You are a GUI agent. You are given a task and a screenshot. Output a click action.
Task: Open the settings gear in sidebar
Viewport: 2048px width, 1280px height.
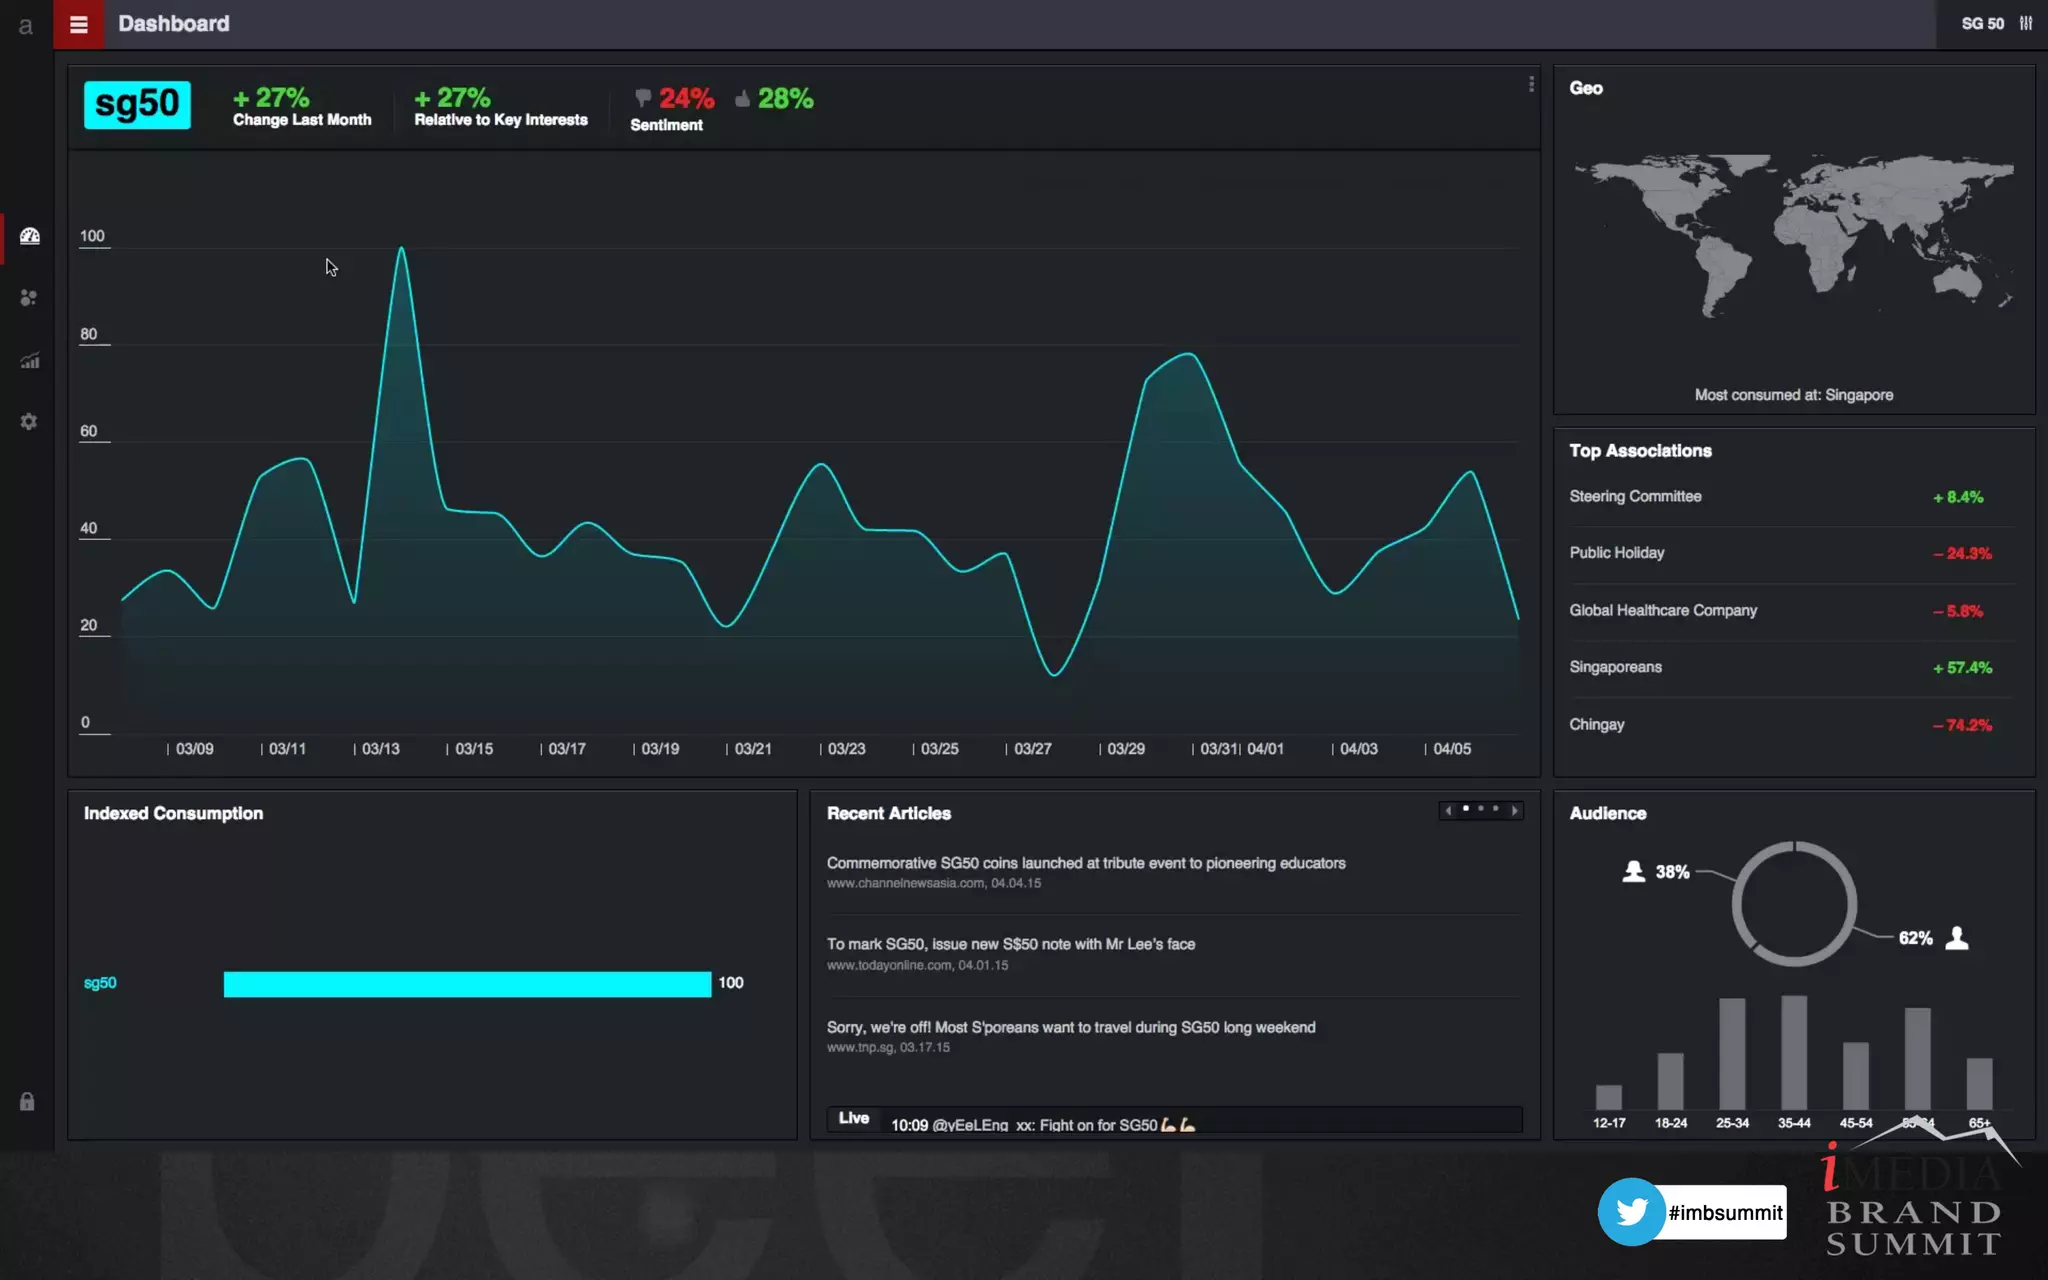(29, 422)
